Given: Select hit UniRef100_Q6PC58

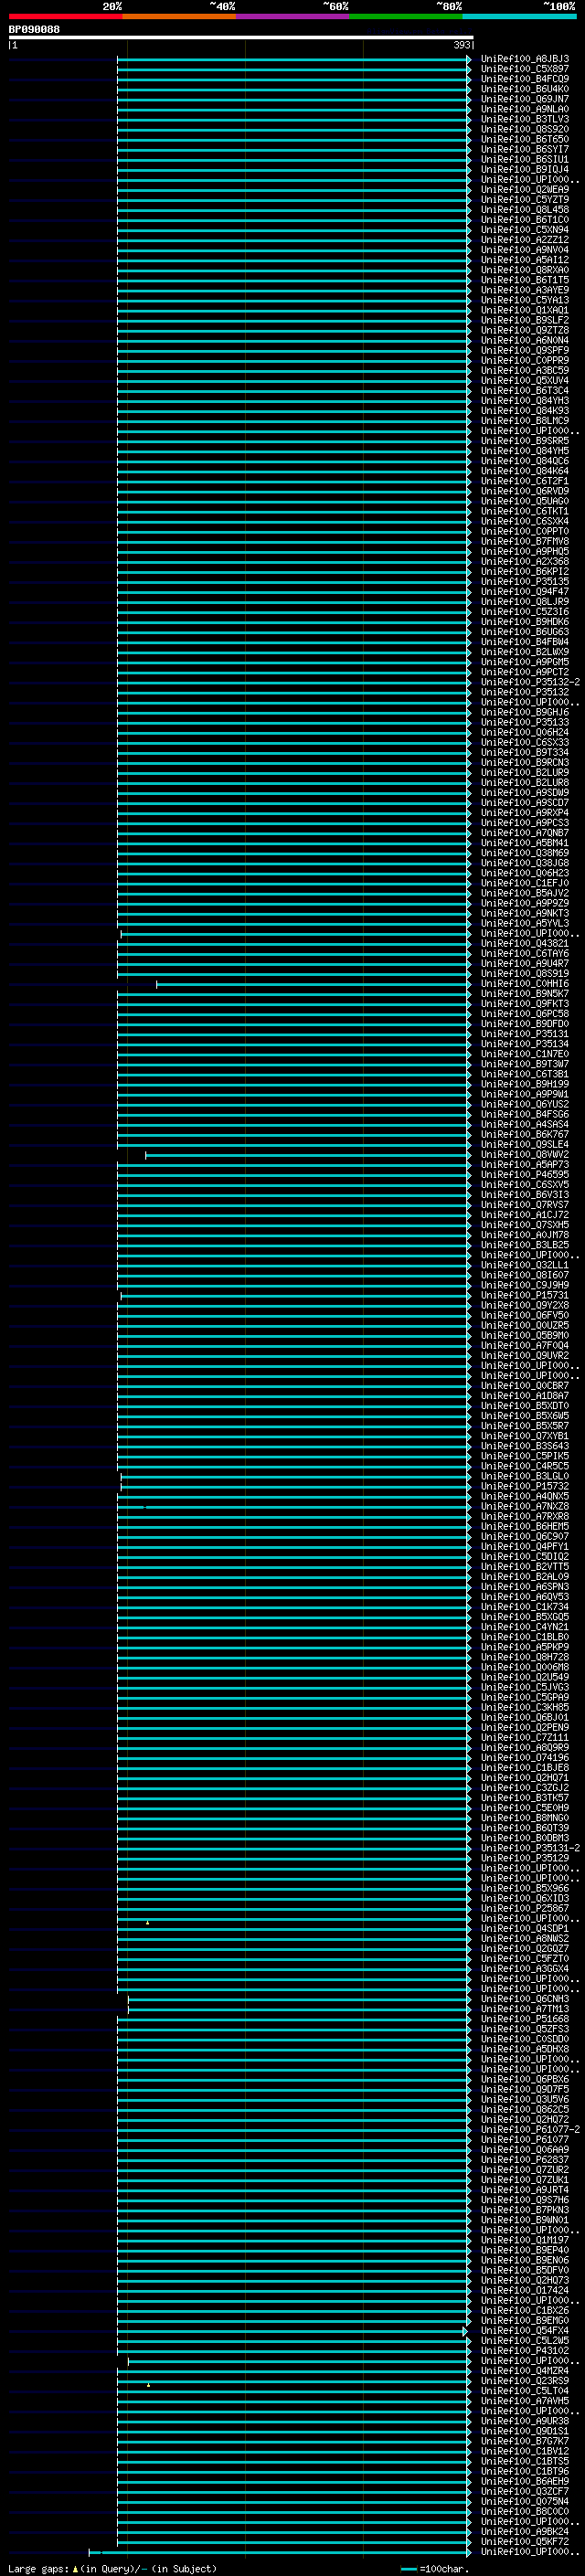Looking at the screenshot, I should tap(525, 1015).
